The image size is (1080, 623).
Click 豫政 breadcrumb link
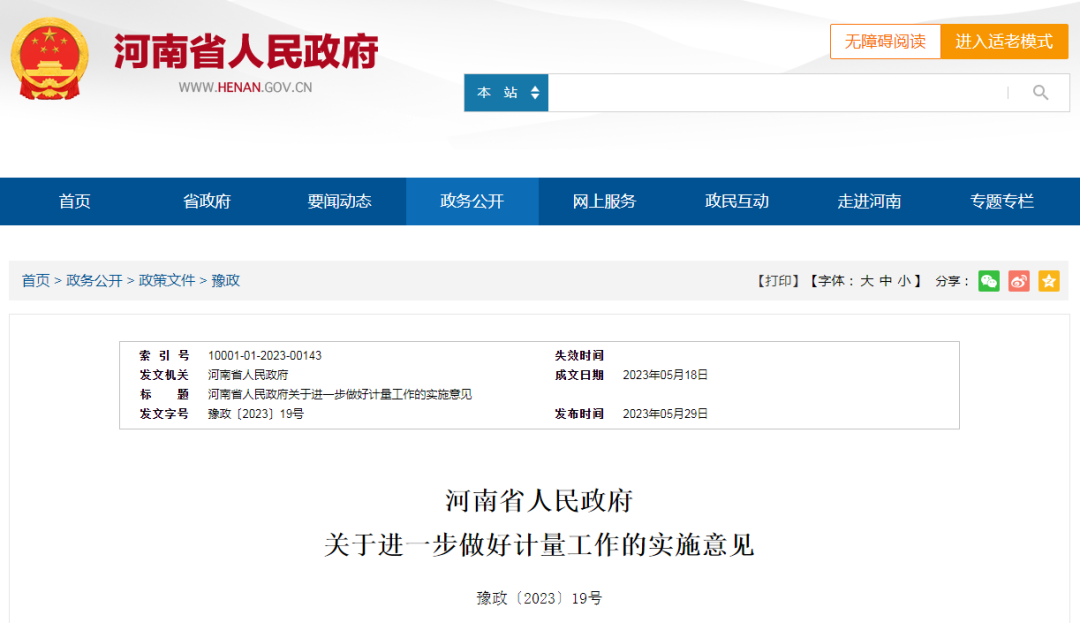tap(226, 281)
